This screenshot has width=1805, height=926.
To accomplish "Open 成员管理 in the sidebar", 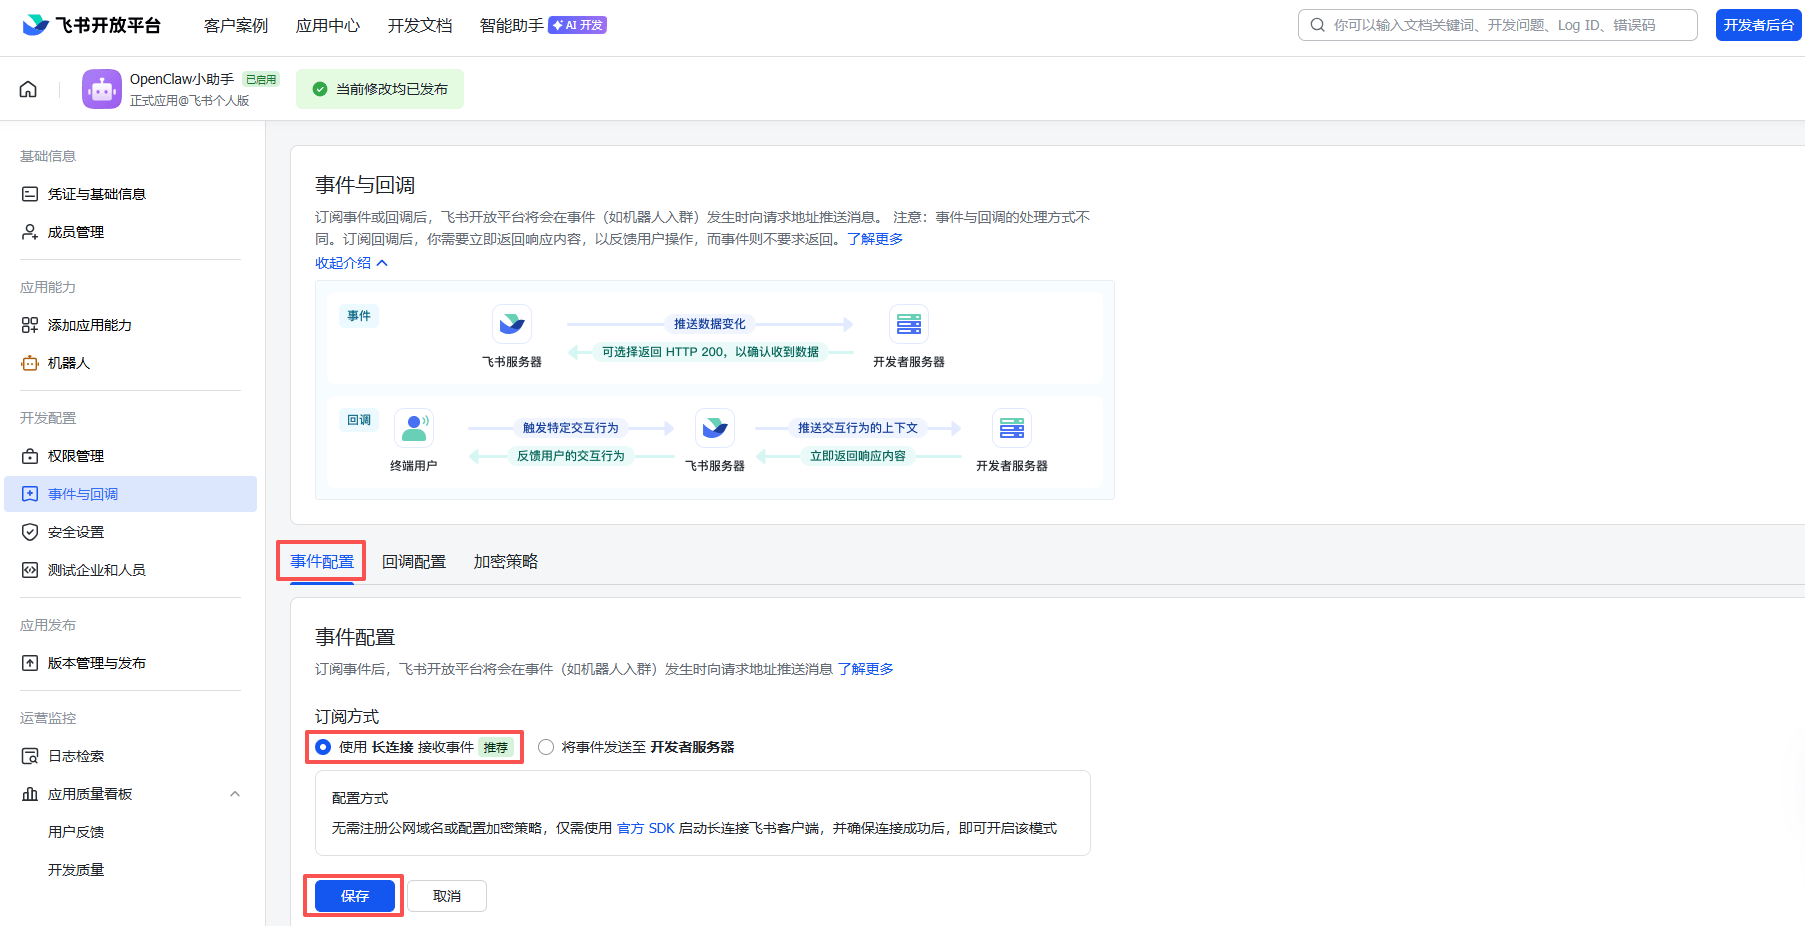I will 75,232.
